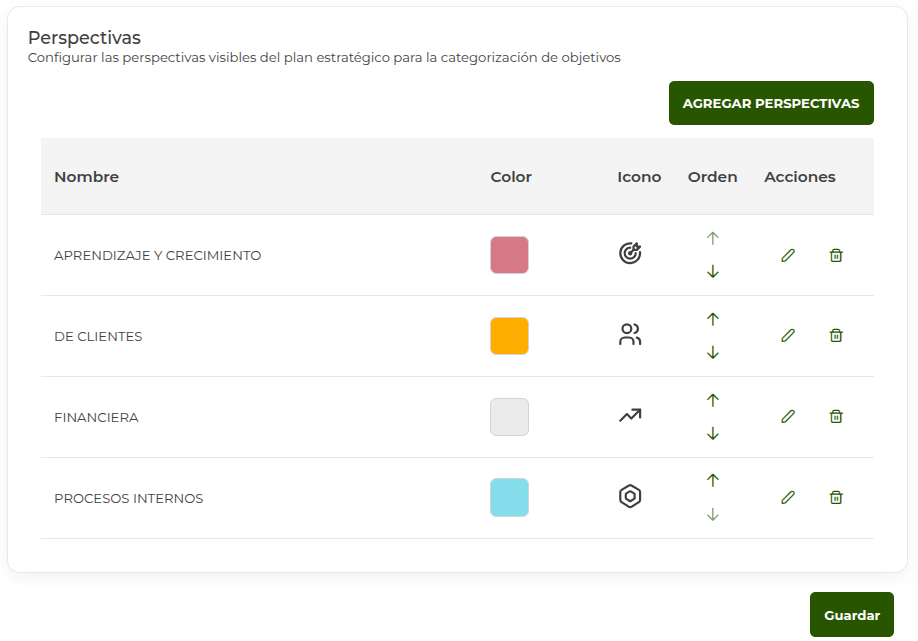Select the light blue PROCESOS INTERNOS swatch

point(509,498)
